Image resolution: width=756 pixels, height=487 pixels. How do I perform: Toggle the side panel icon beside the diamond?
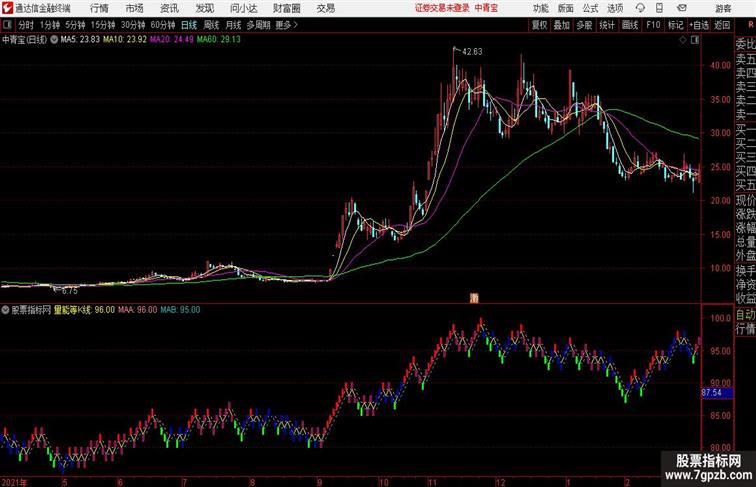click(695, 40)
